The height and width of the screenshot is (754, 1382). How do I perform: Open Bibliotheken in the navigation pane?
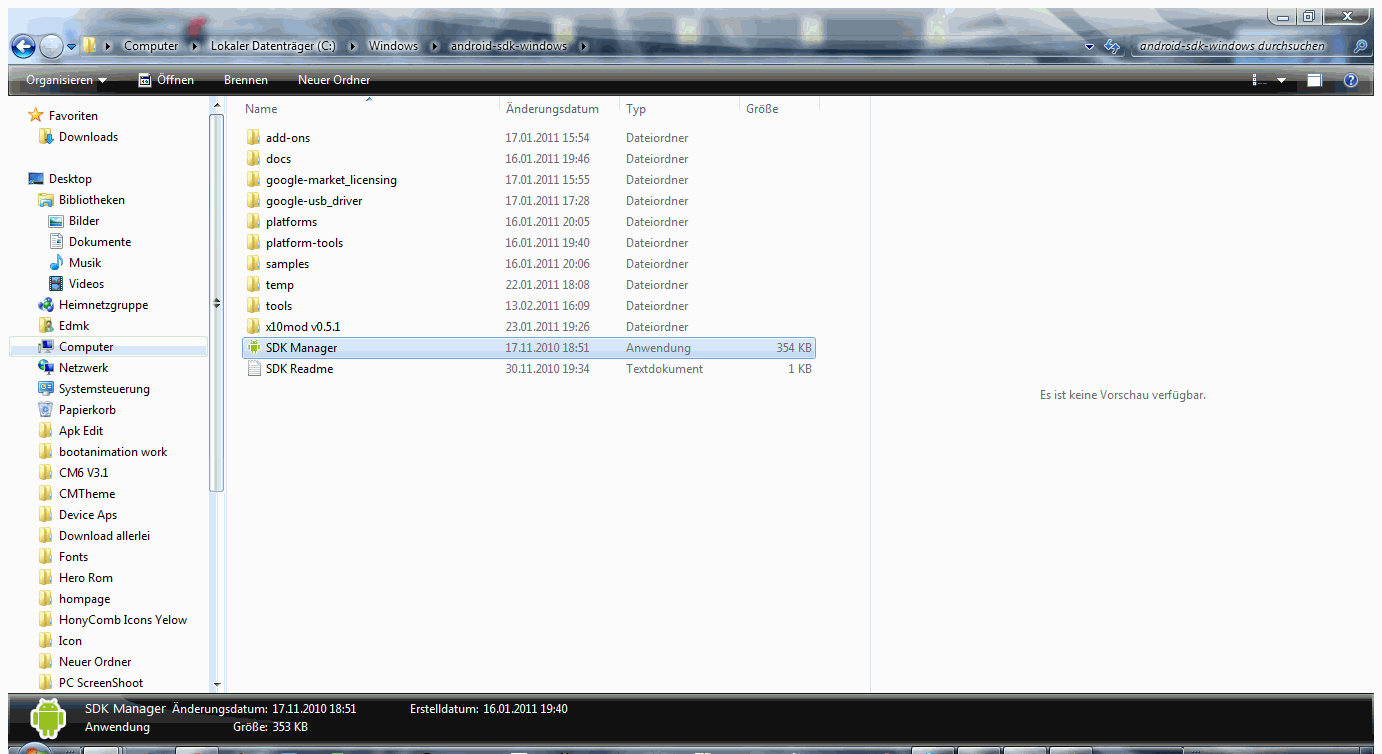click(x=91, y=200)
